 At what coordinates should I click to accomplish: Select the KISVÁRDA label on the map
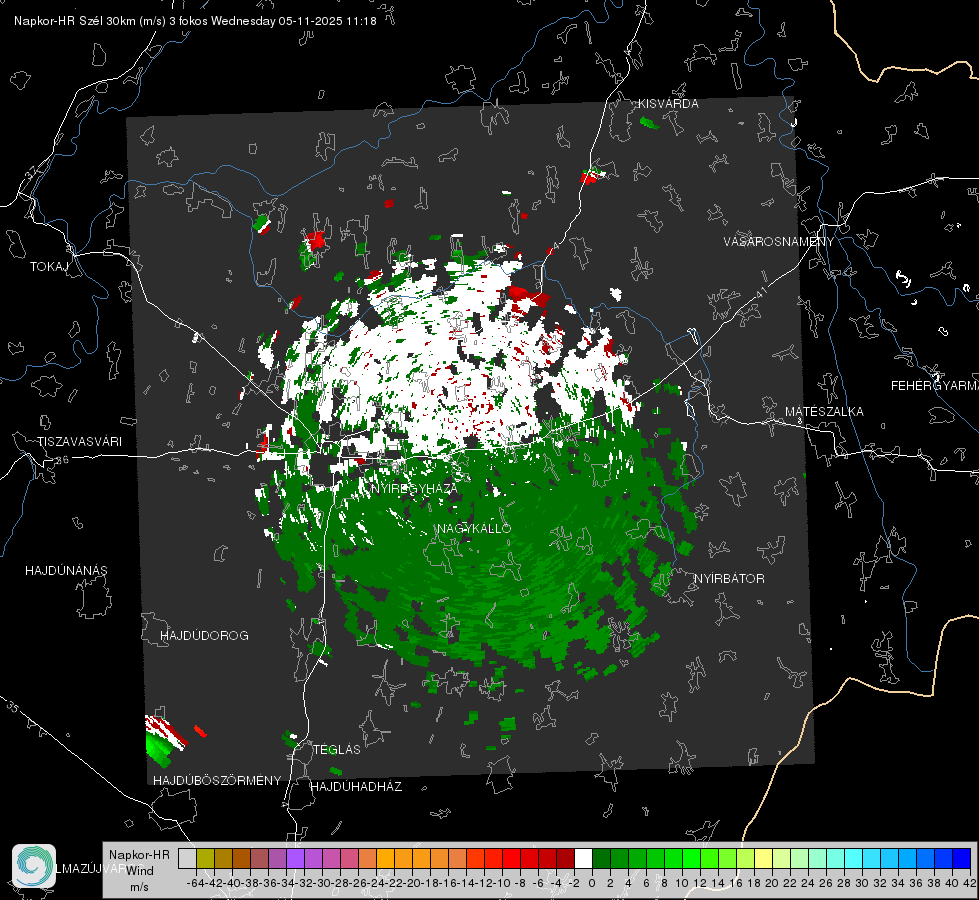click(668, 104)
